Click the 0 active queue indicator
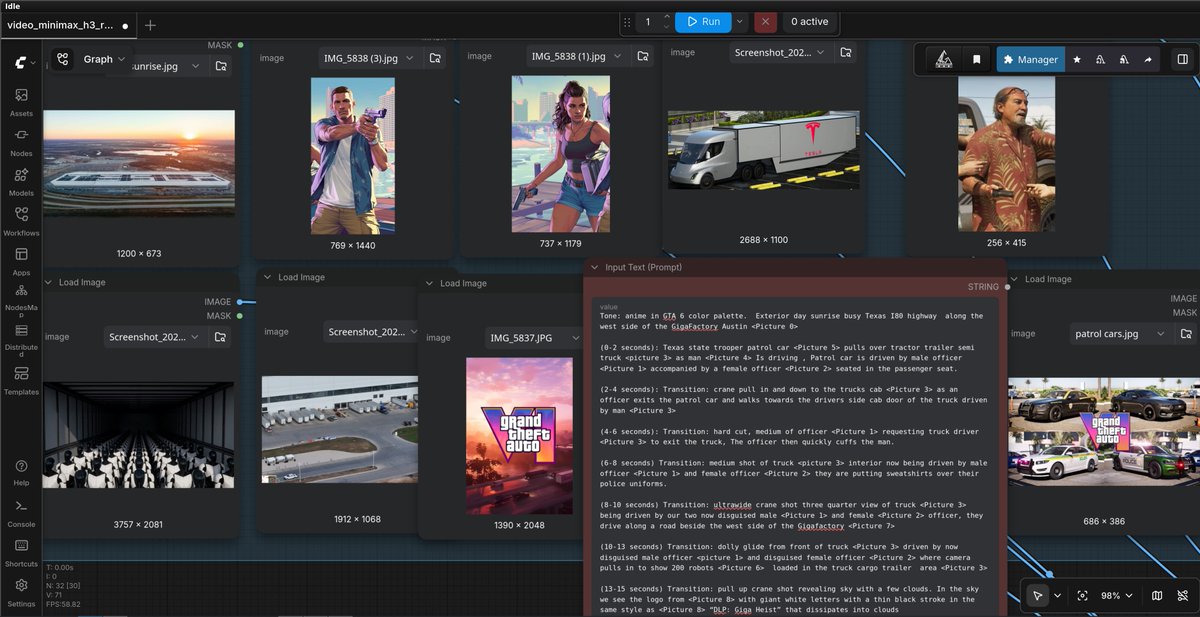Image resolution: width=1200 pixels, height=617 pixels. pos(809,21)
